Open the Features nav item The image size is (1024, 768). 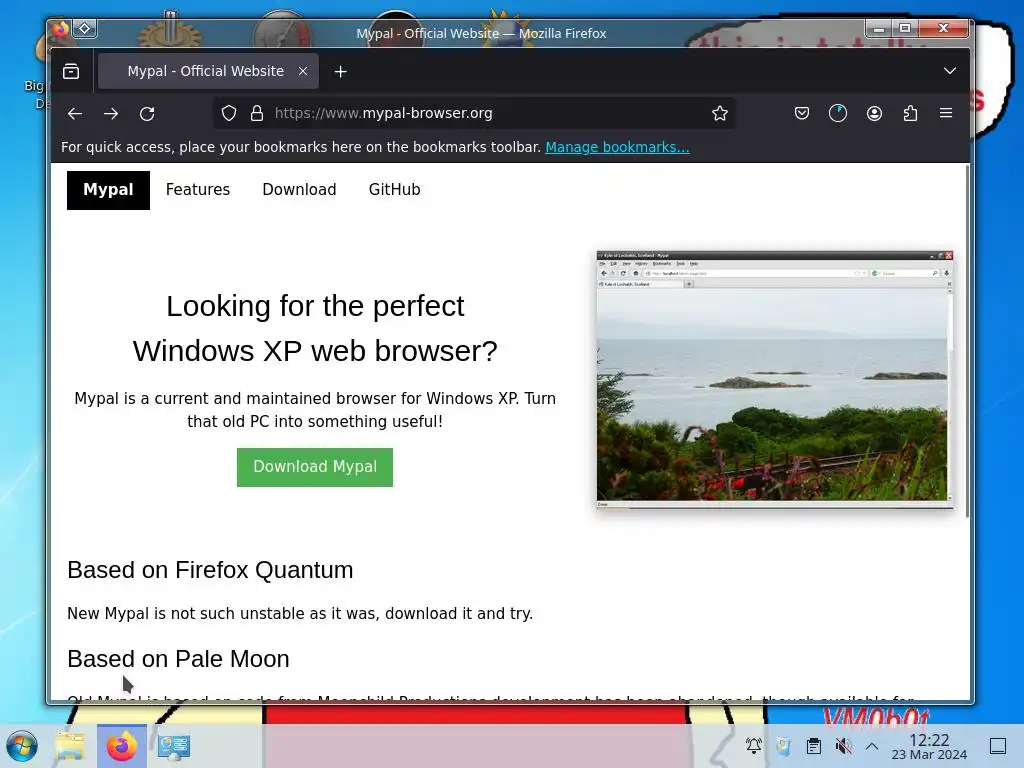coord(198,189)
